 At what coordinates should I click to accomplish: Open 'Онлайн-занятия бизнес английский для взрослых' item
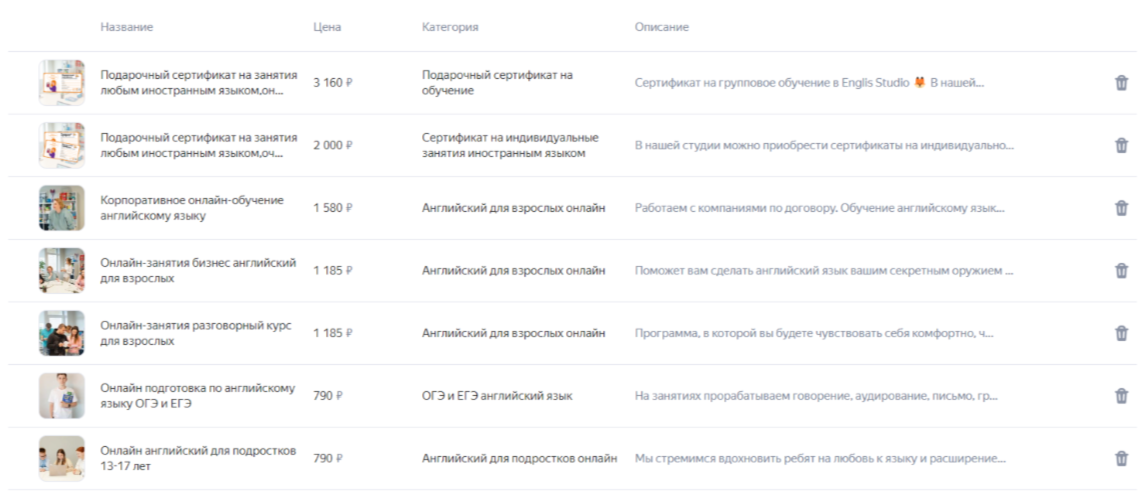[x=198, y=271]
